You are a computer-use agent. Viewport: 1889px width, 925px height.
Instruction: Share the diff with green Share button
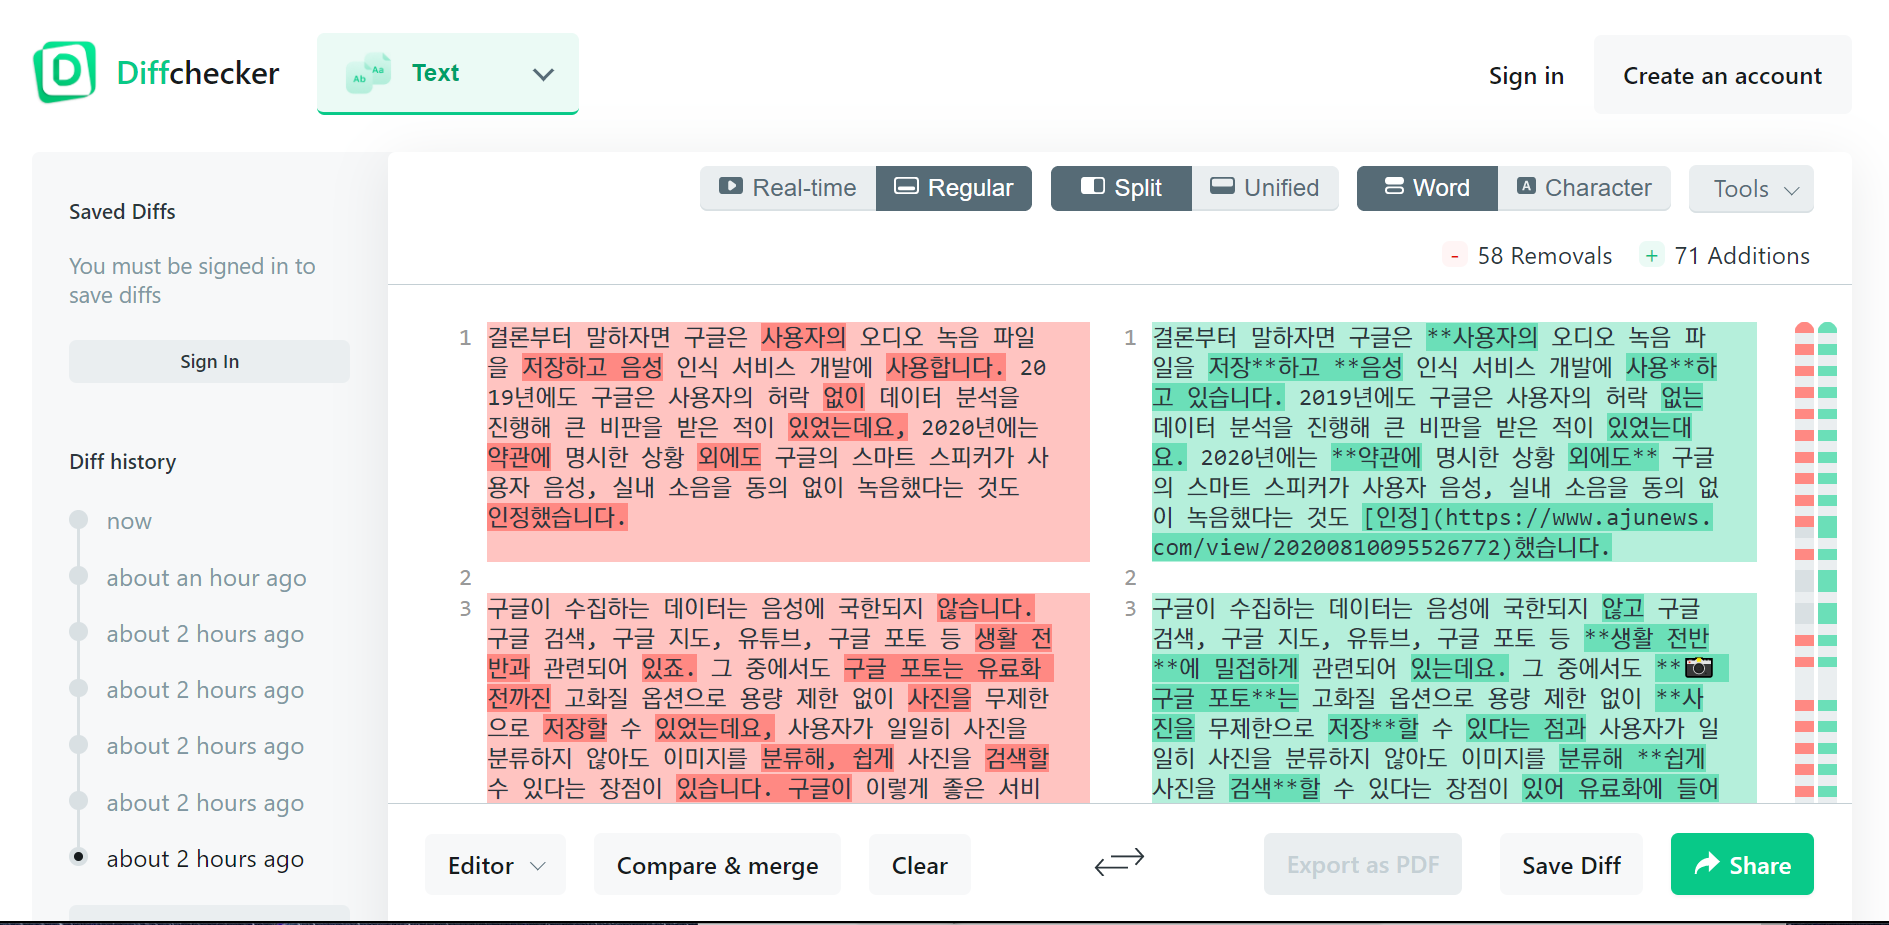click(x=1742, y=864)
